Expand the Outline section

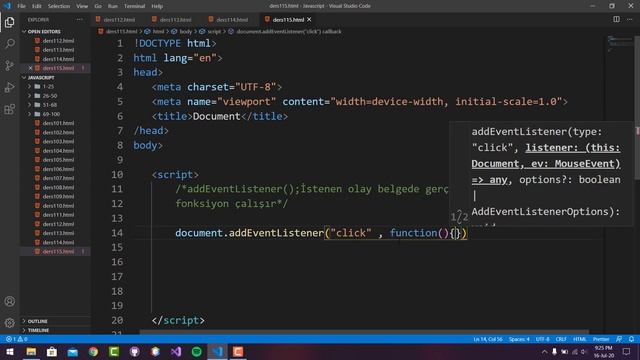(38, 321)
